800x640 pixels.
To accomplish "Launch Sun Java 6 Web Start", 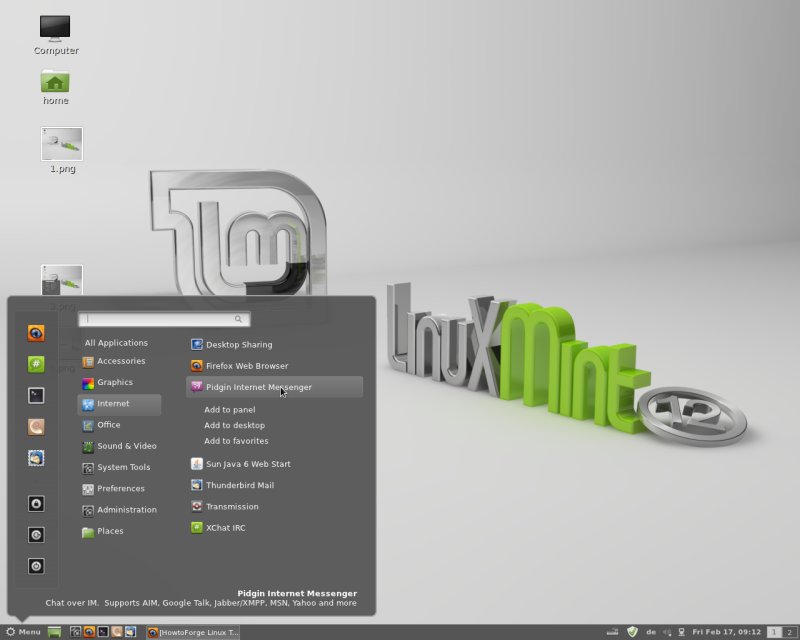I will [274, 464].
